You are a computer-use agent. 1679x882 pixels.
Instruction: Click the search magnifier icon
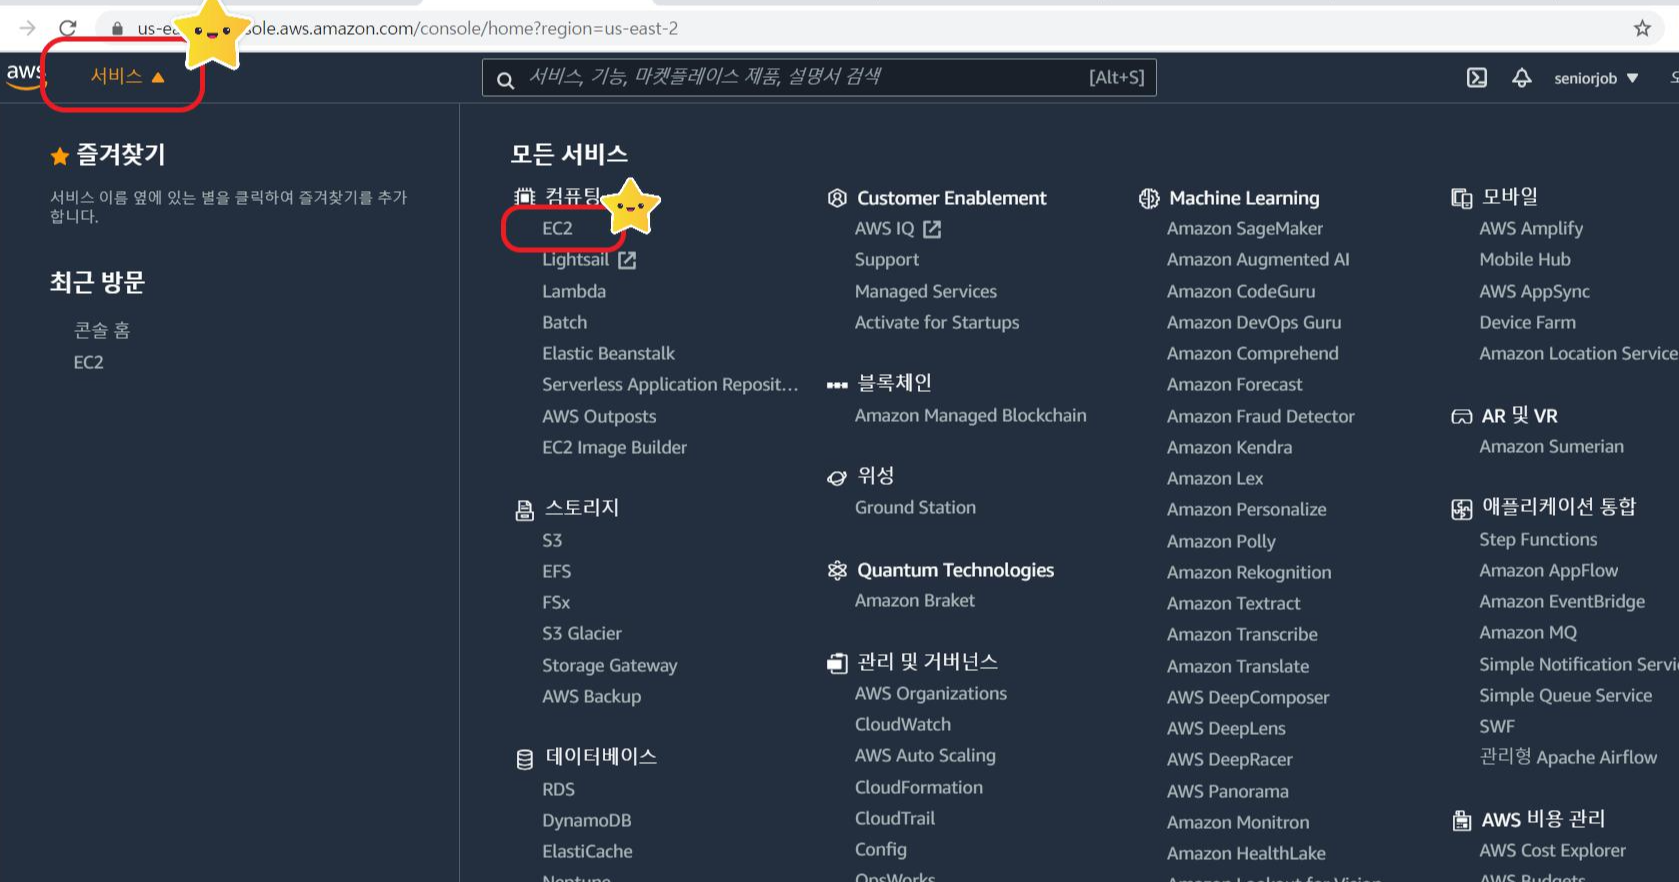click(x=506, y=79)
